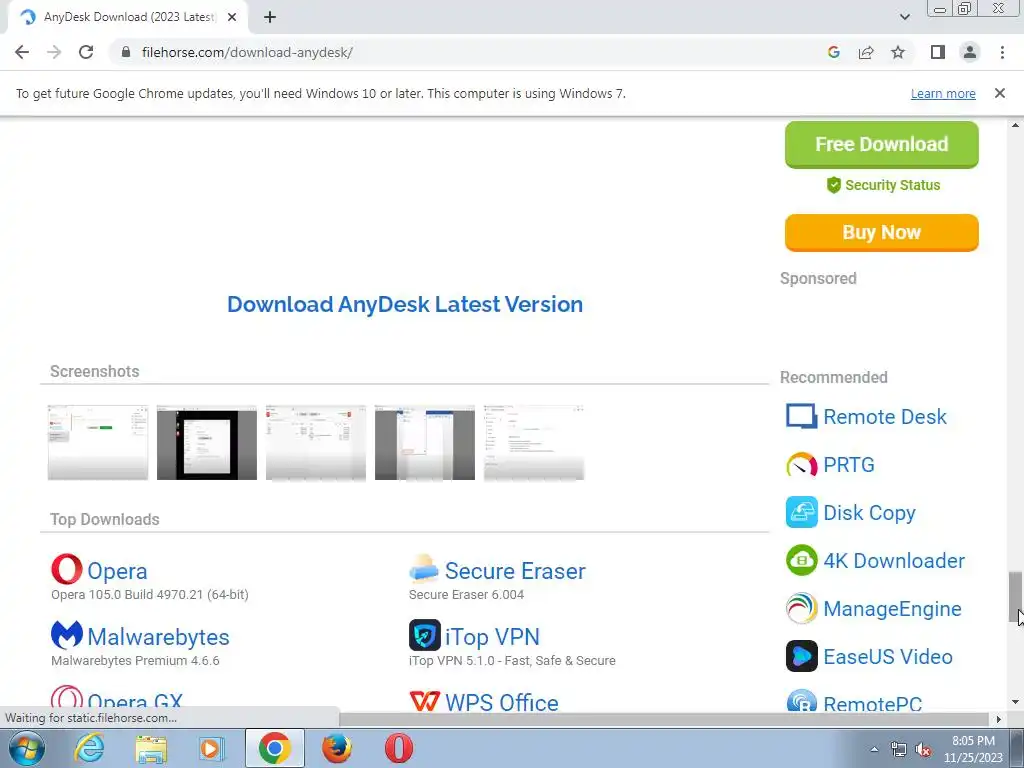Click the address bar URL
Viewport: 1024px width, 768px height.
click(247, 52)
